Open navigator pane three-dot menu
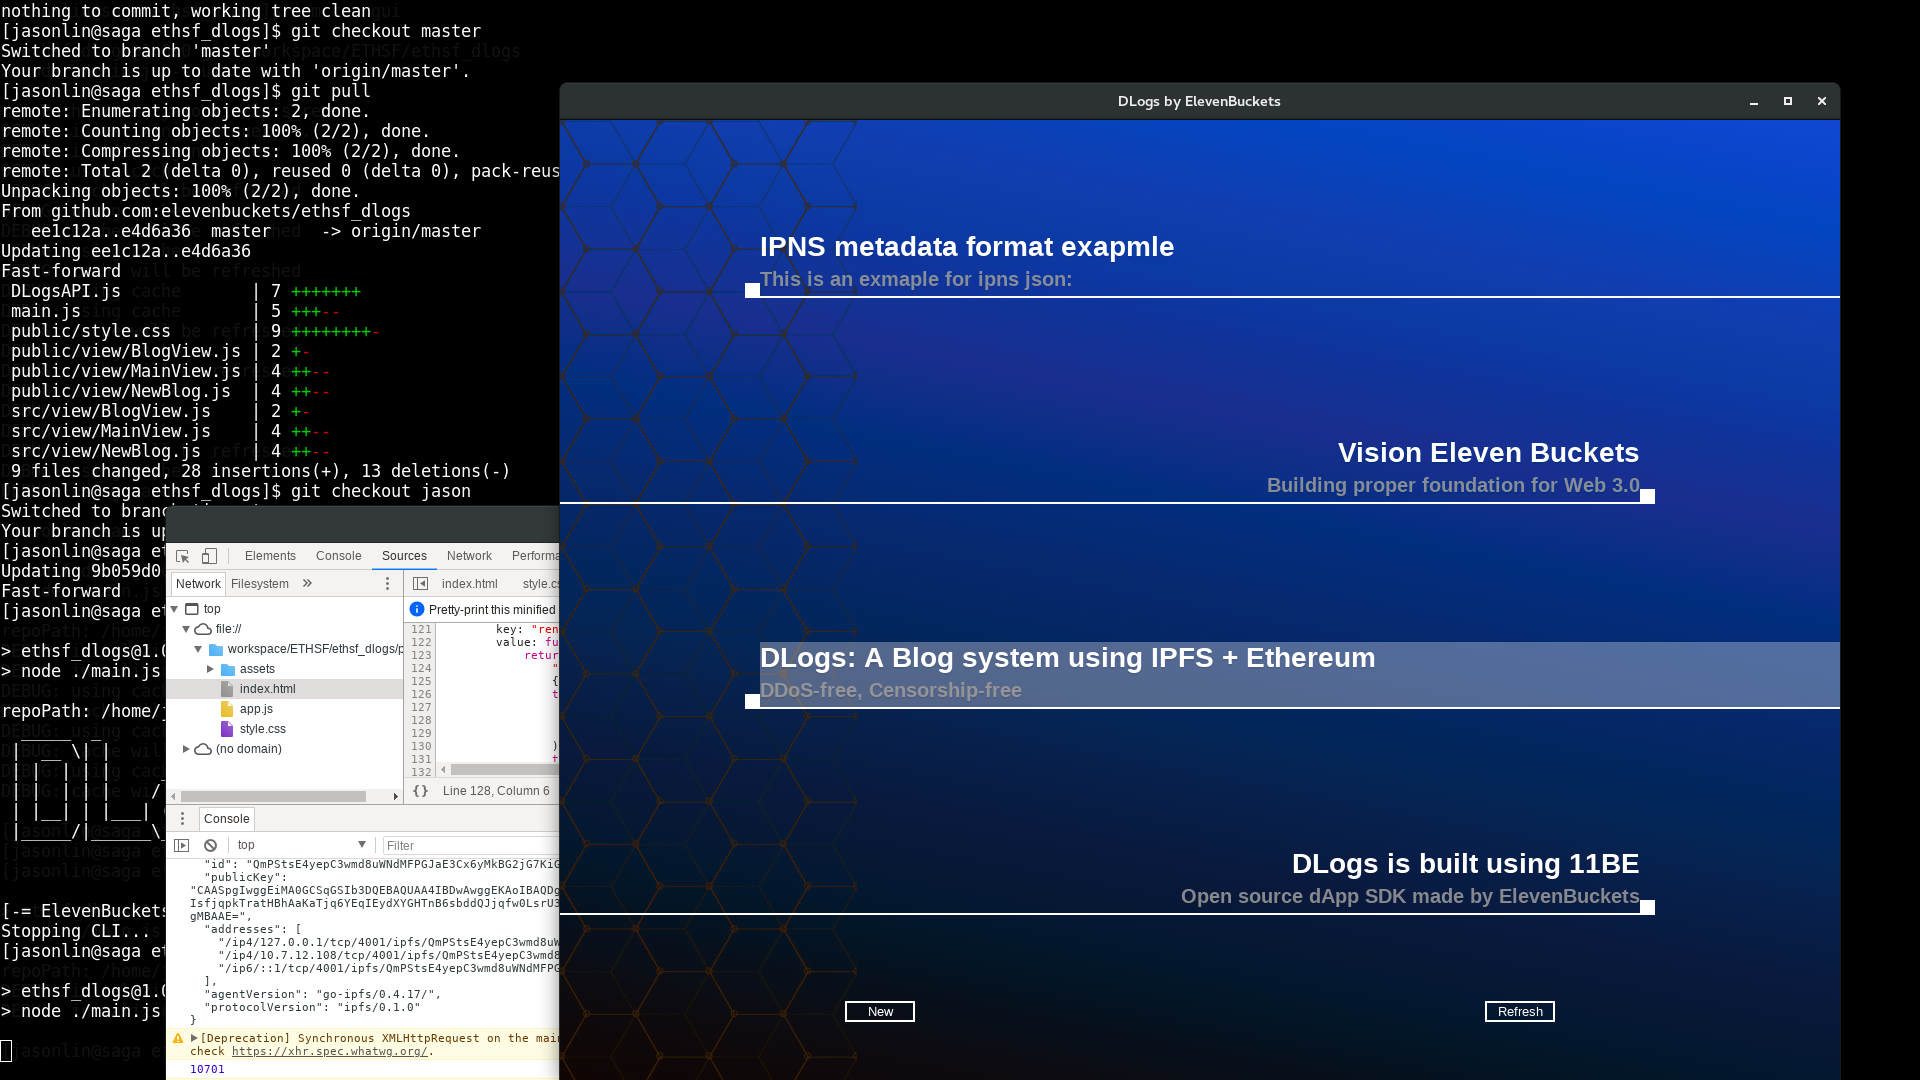 tap(388, 584)
